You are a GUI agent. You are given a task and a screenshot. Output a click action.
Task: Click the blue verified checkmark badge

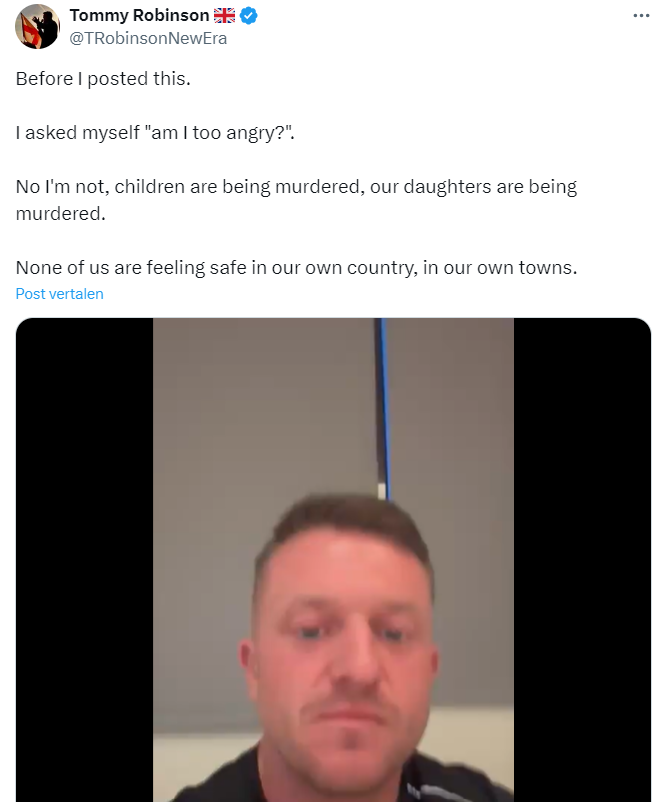(x=249, y=16)
